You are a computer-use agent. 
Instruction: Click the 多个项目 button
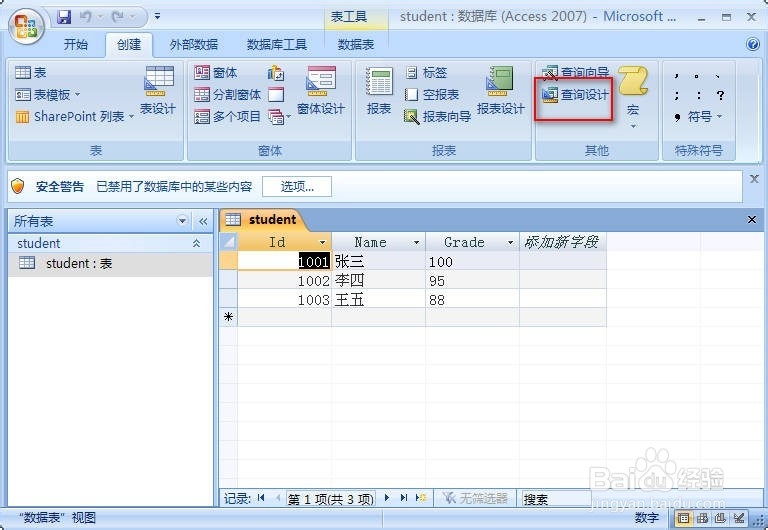click(x=227, y=117)
